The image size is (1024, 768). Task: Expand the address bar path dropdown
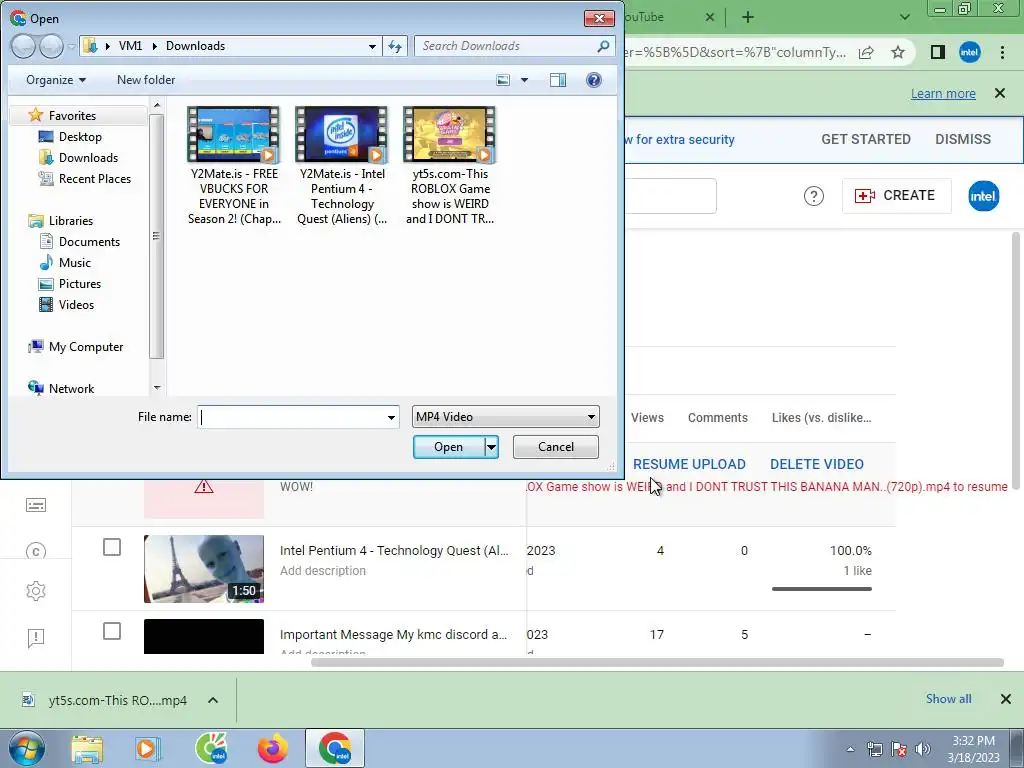372,46
